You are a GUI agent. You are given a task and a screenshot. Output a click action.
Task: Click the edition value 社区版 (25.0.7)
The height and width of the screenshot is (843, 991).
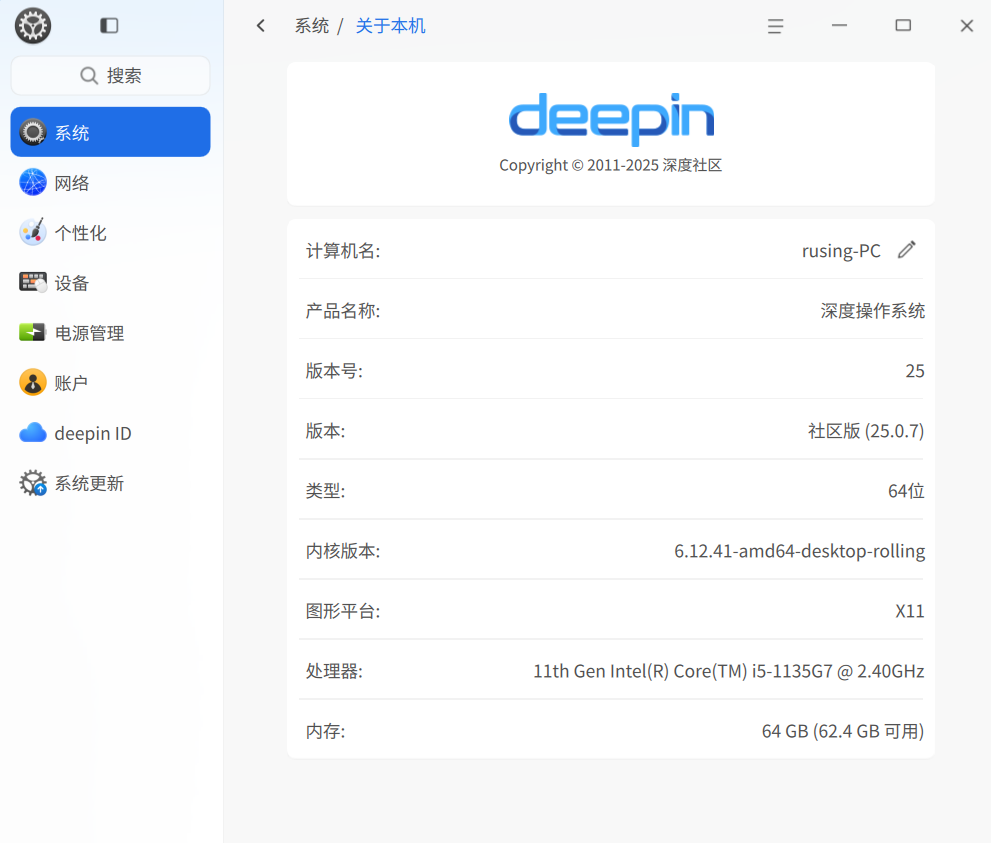pos(866,431)
